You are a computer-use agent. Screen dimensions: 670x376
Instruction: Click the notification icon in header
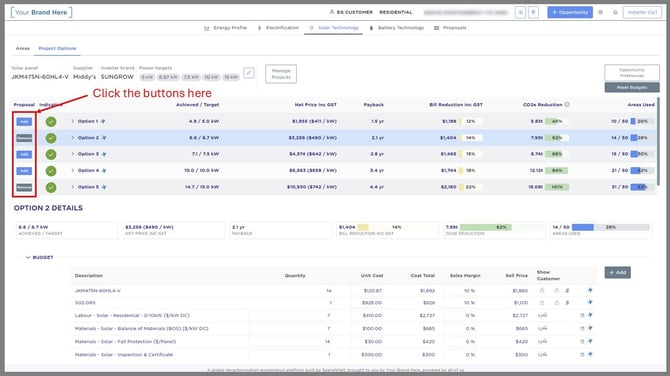[615, 12]
